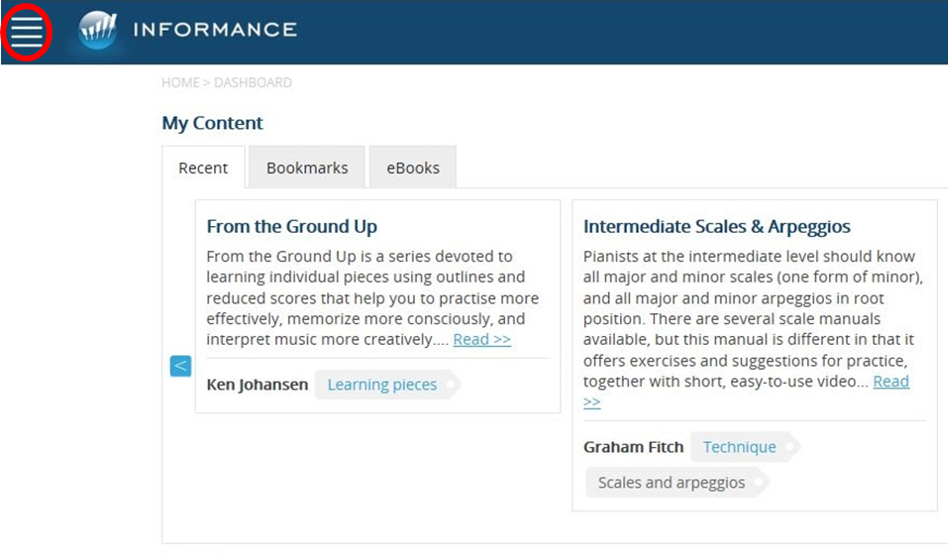This screenshot has height=554, width=948.
Task: Switch to the Recent tab
Action: coord(203,168)
